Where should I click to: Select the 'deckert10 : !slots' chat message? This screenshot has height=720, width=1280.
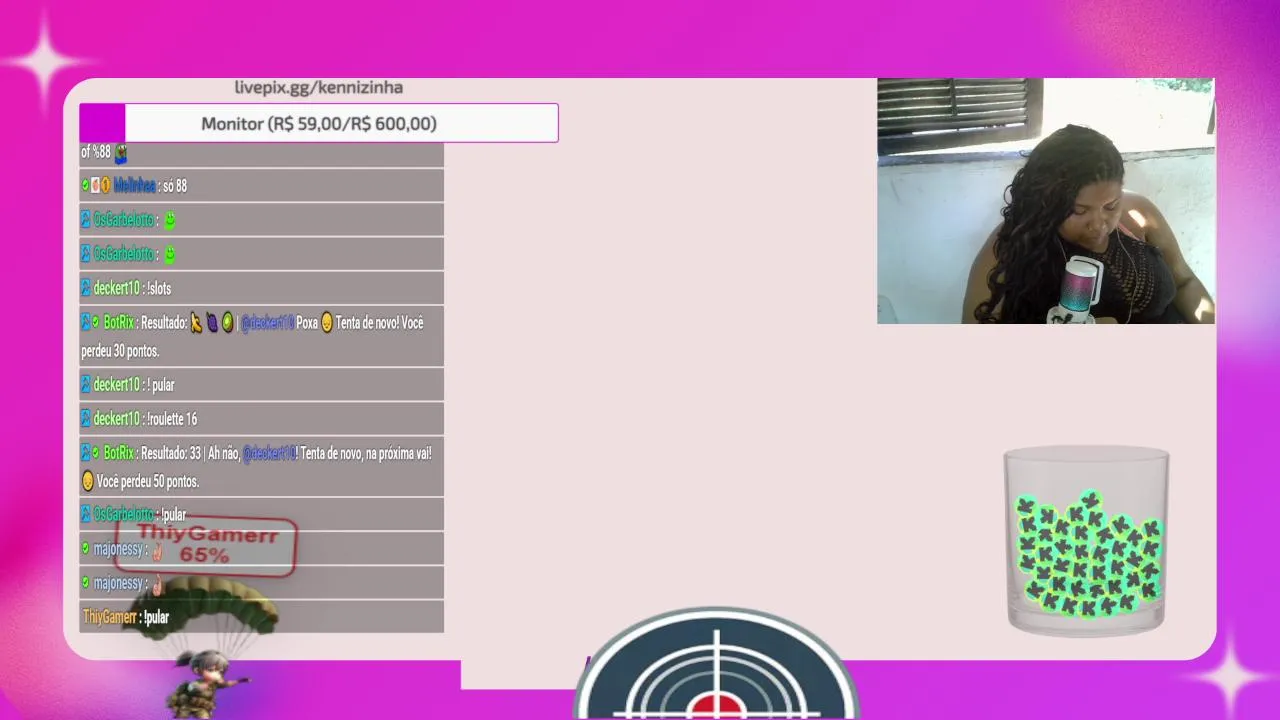click(x=261, y=288)
